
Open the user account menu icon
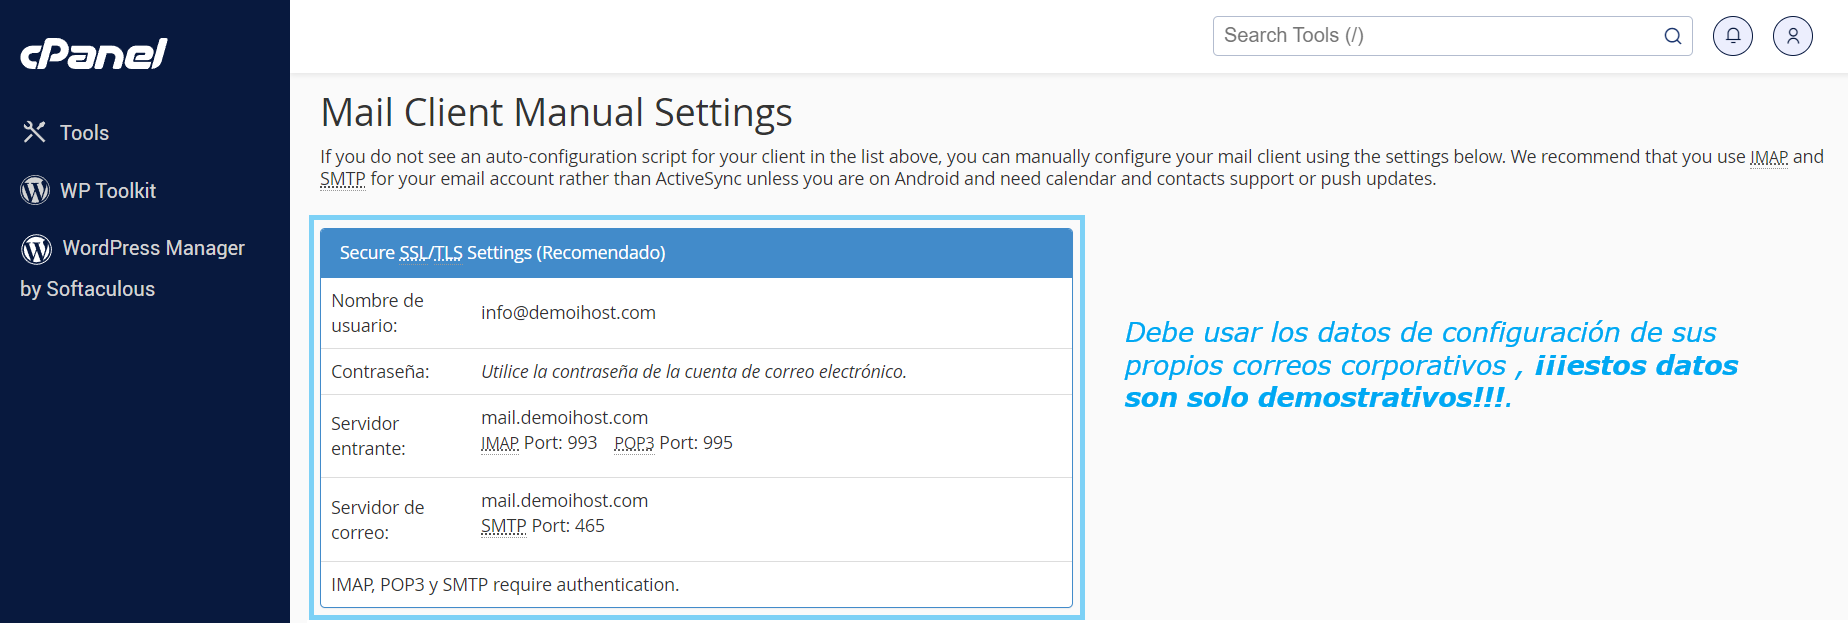point(1793,36)
